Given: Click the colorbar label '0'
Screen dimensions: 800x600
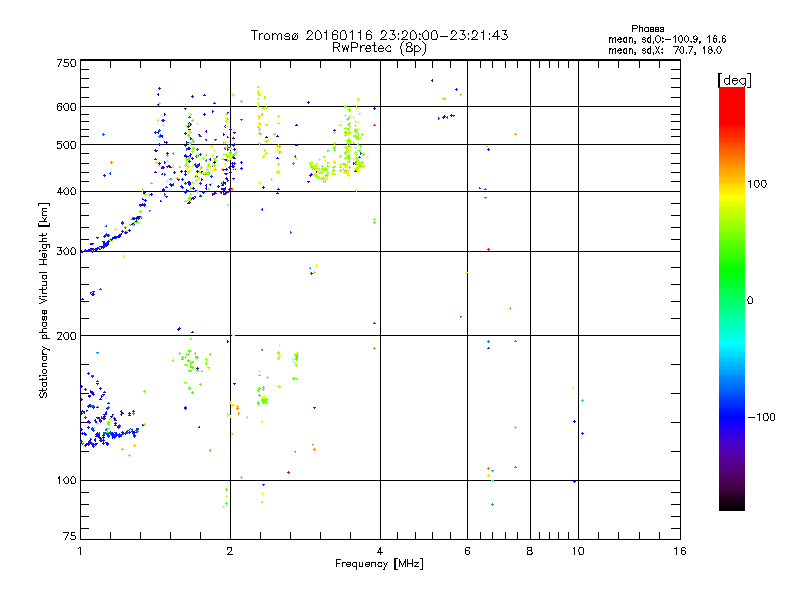Looking at the screenshot, I should [x=750, y=301].
